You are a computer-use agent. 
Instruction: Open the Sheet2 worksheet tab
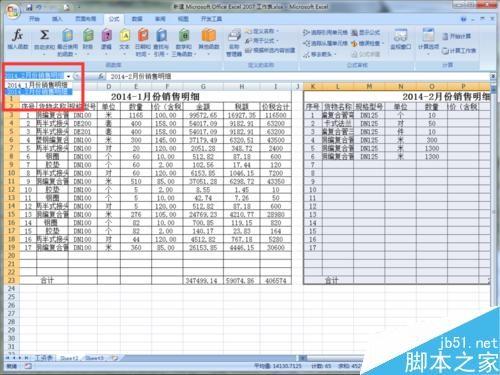click(69, 358)
